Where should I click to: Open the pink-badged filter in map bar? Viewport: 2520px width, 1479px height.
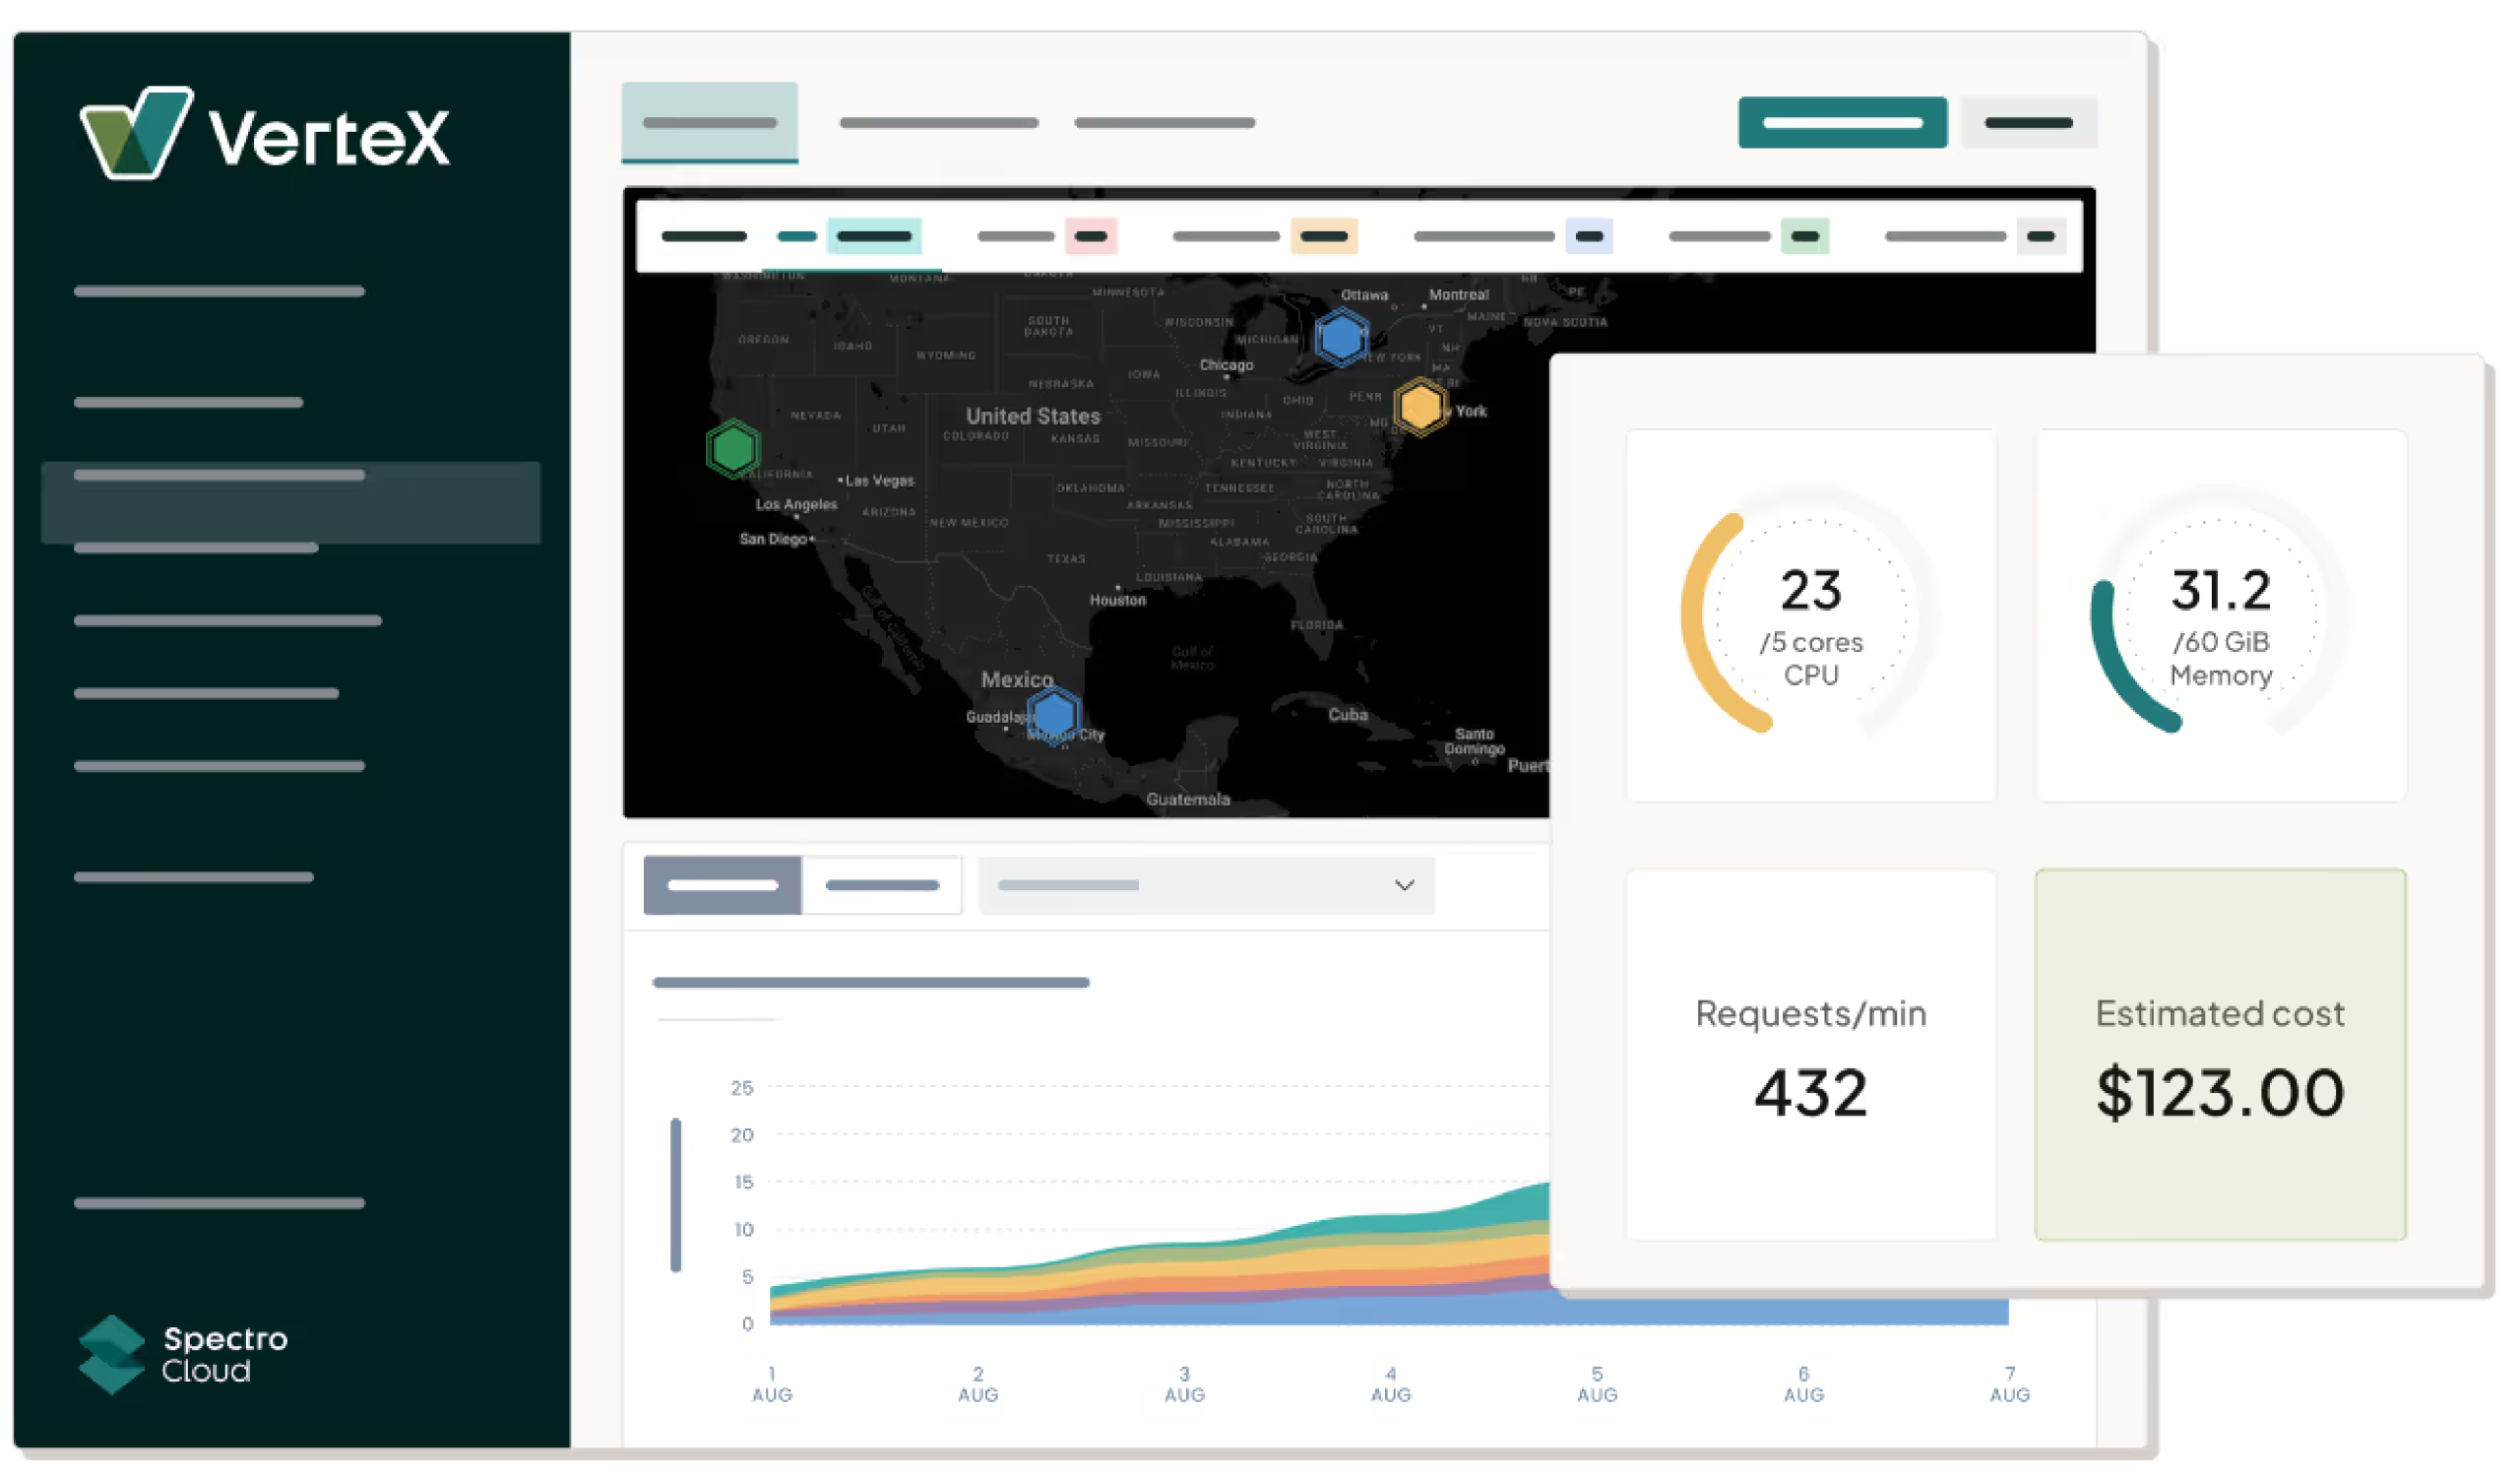[1090, 237]
